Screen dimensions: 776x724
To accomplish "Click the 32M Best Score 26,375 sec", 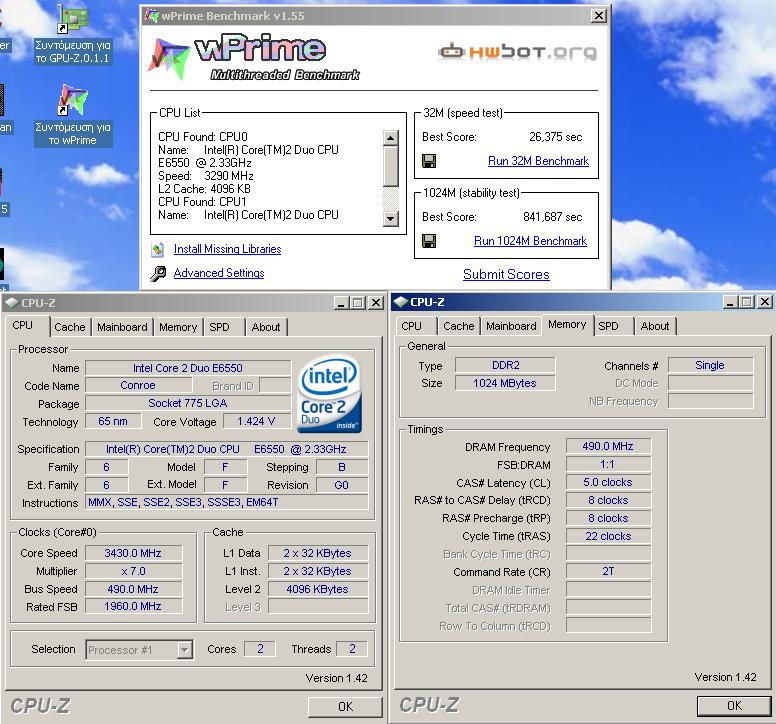I will point(555,137).
